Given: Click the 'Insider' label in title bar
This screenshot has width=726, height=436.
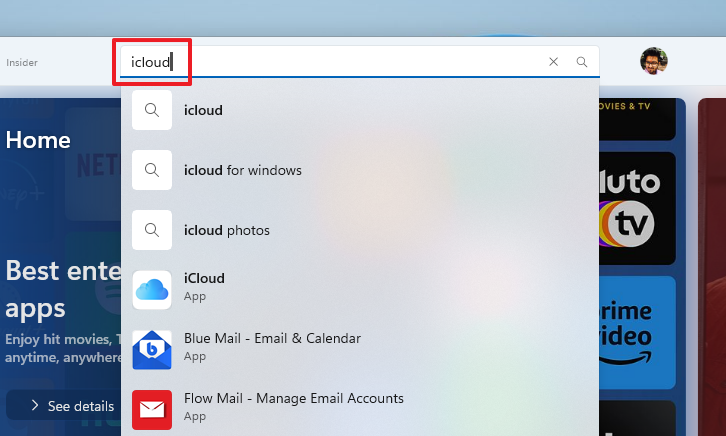Looking at the screenshot, I should pyautogui.click(x=22, y=62).
